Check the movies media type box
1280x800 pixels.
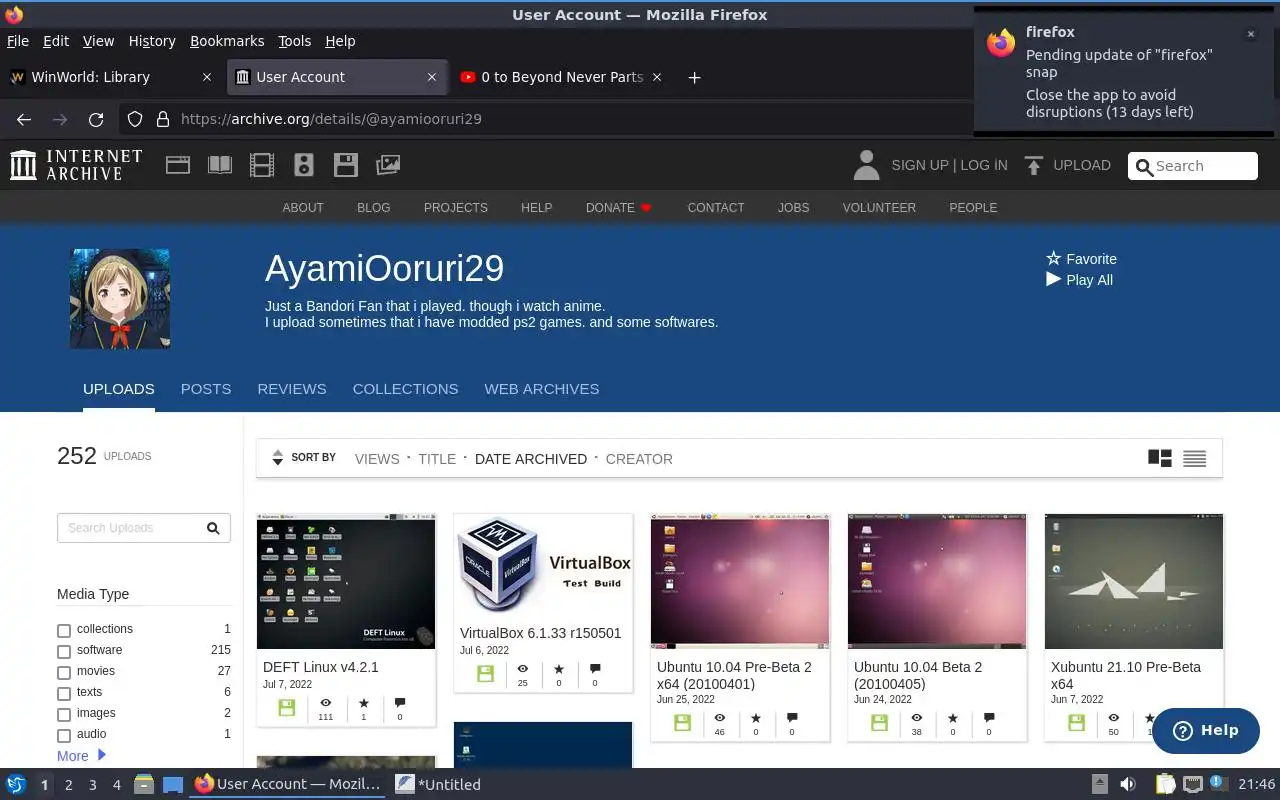click(x=64, y=672)
